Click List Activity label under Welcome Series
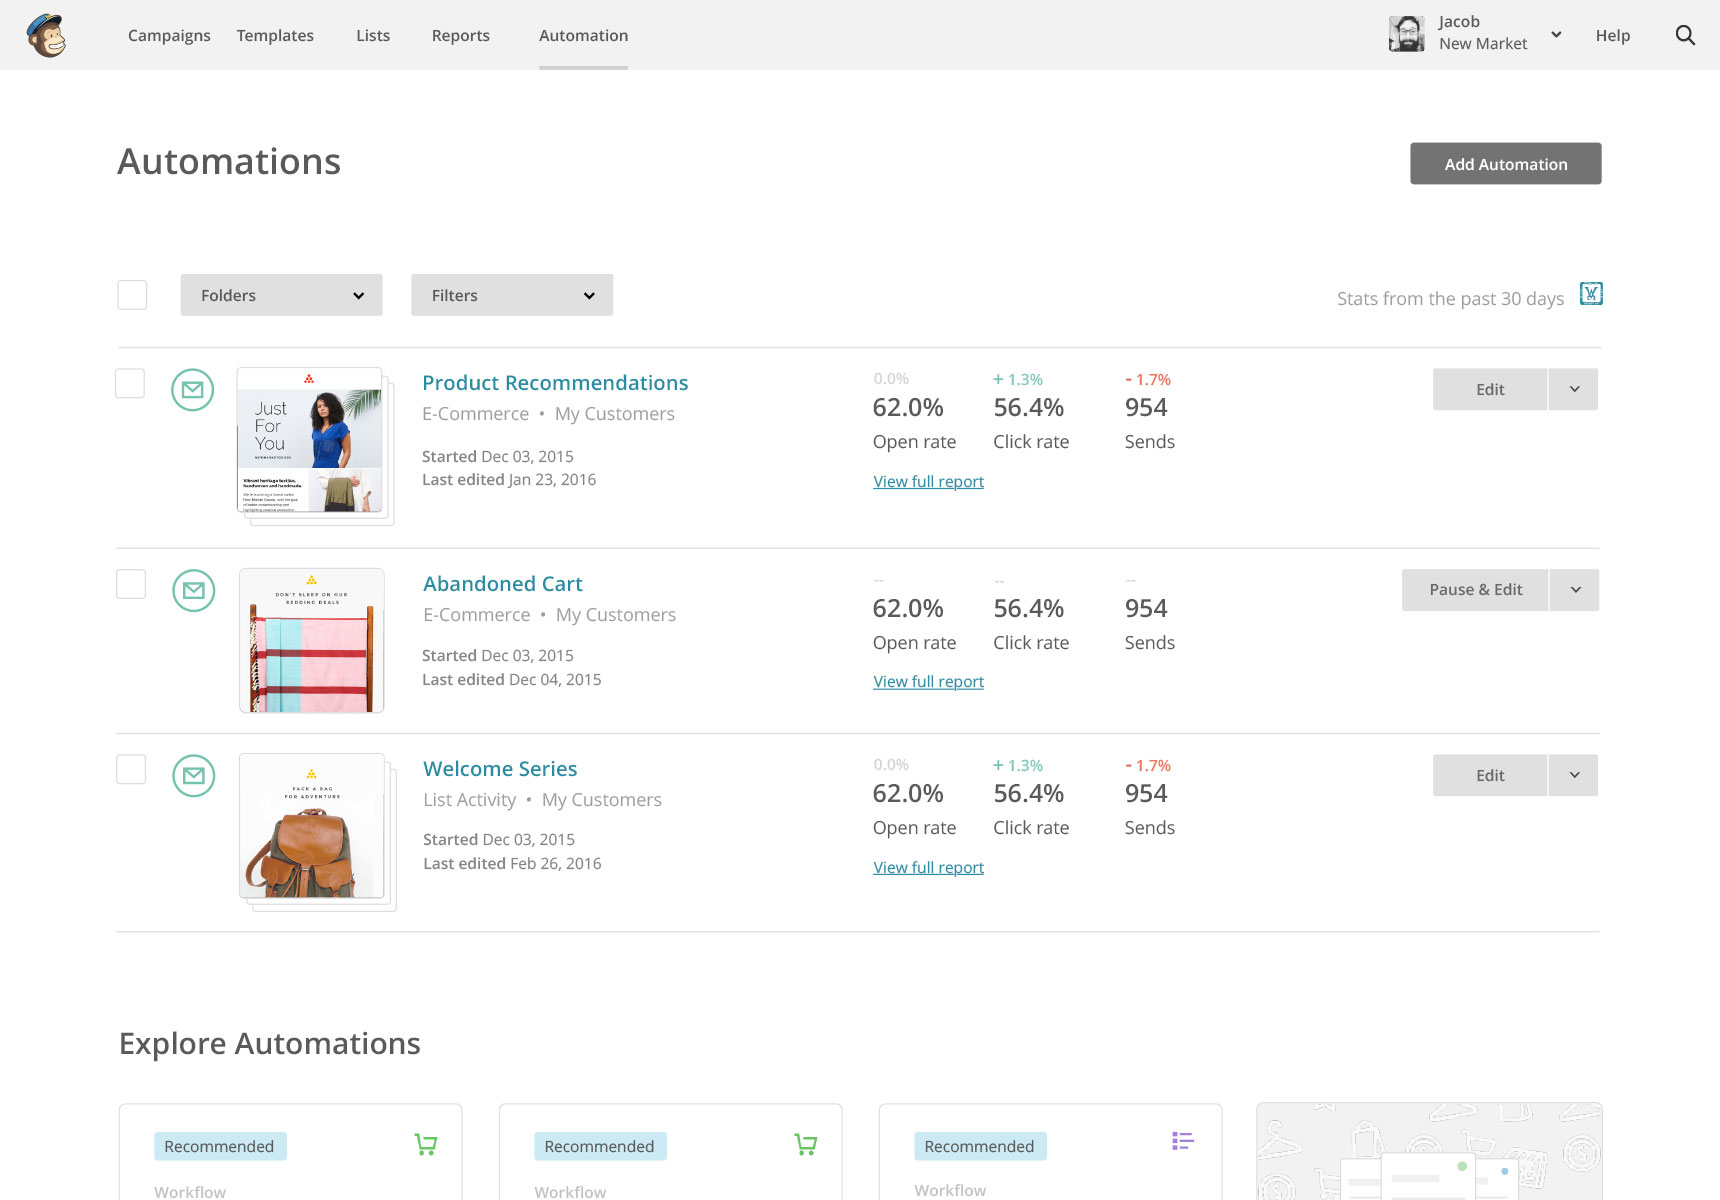Screen dimensions: 1720x1200 (x=469, y=800)
